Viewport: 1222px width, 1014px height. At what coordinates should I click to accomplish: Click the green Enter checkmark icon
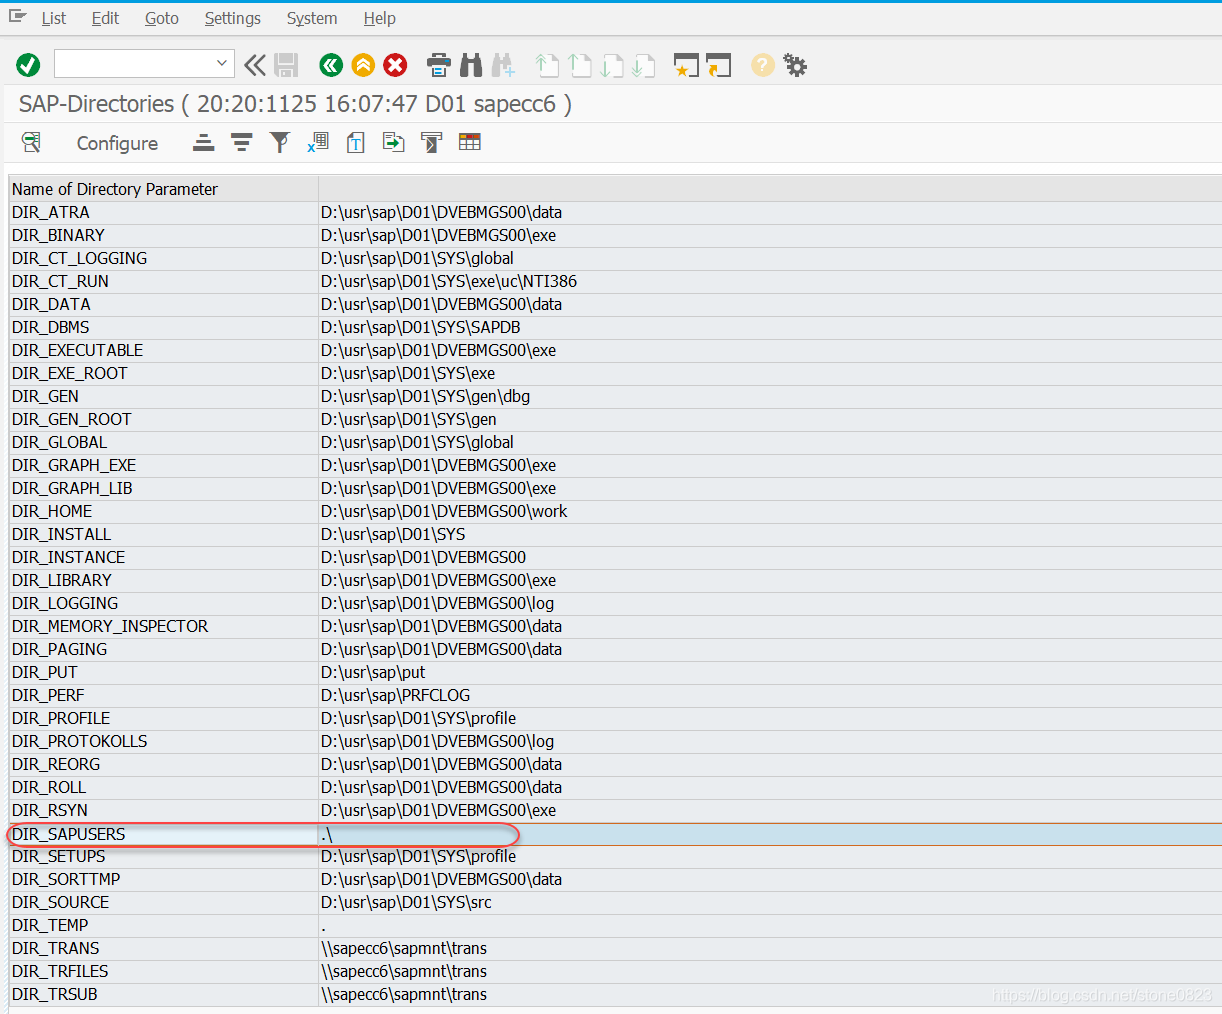tap(28, 65)
